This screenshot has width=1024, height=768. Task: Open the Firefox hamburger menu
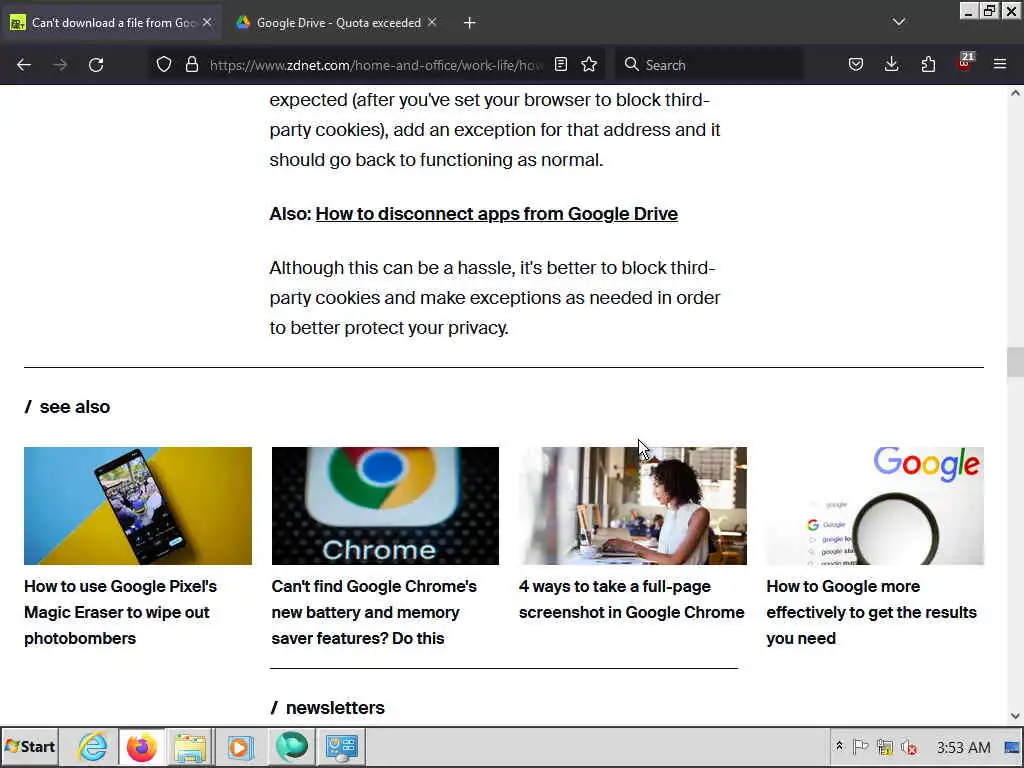pyautogui.click(x=1000, y=64)
